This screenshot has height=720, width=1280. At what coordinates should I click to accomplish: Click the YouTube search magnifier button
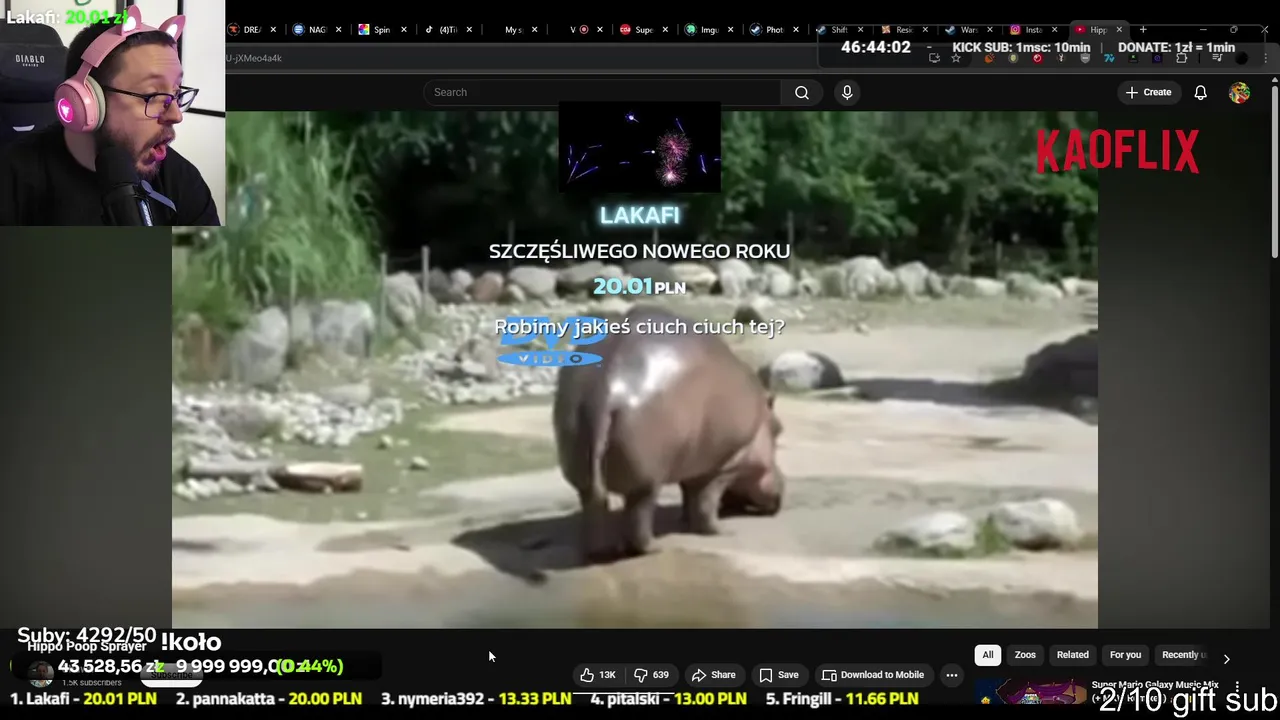click(801, 92)
